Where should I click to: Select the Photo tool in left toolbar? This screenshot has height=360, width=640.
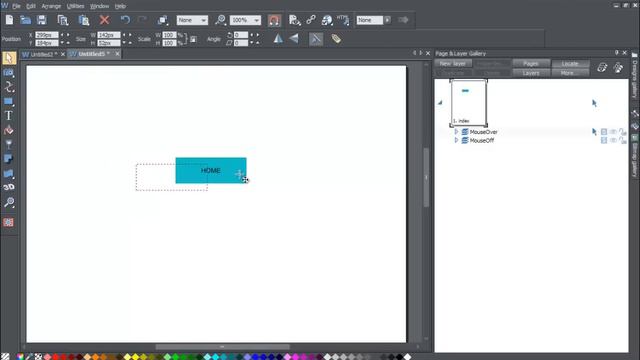[x=9, y=73]
